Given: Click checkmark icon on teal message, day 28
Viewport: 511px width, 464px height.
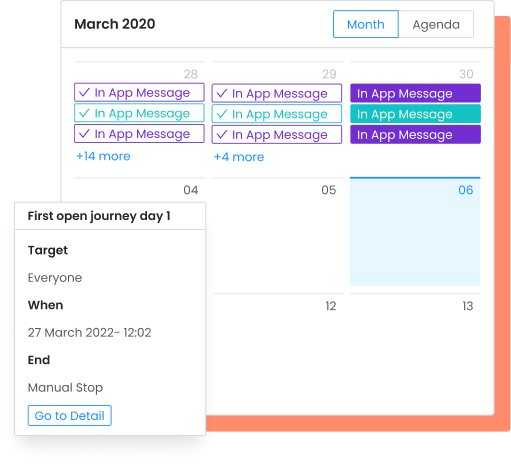Looking at the screenshot, I should click(x=85, y=113).
